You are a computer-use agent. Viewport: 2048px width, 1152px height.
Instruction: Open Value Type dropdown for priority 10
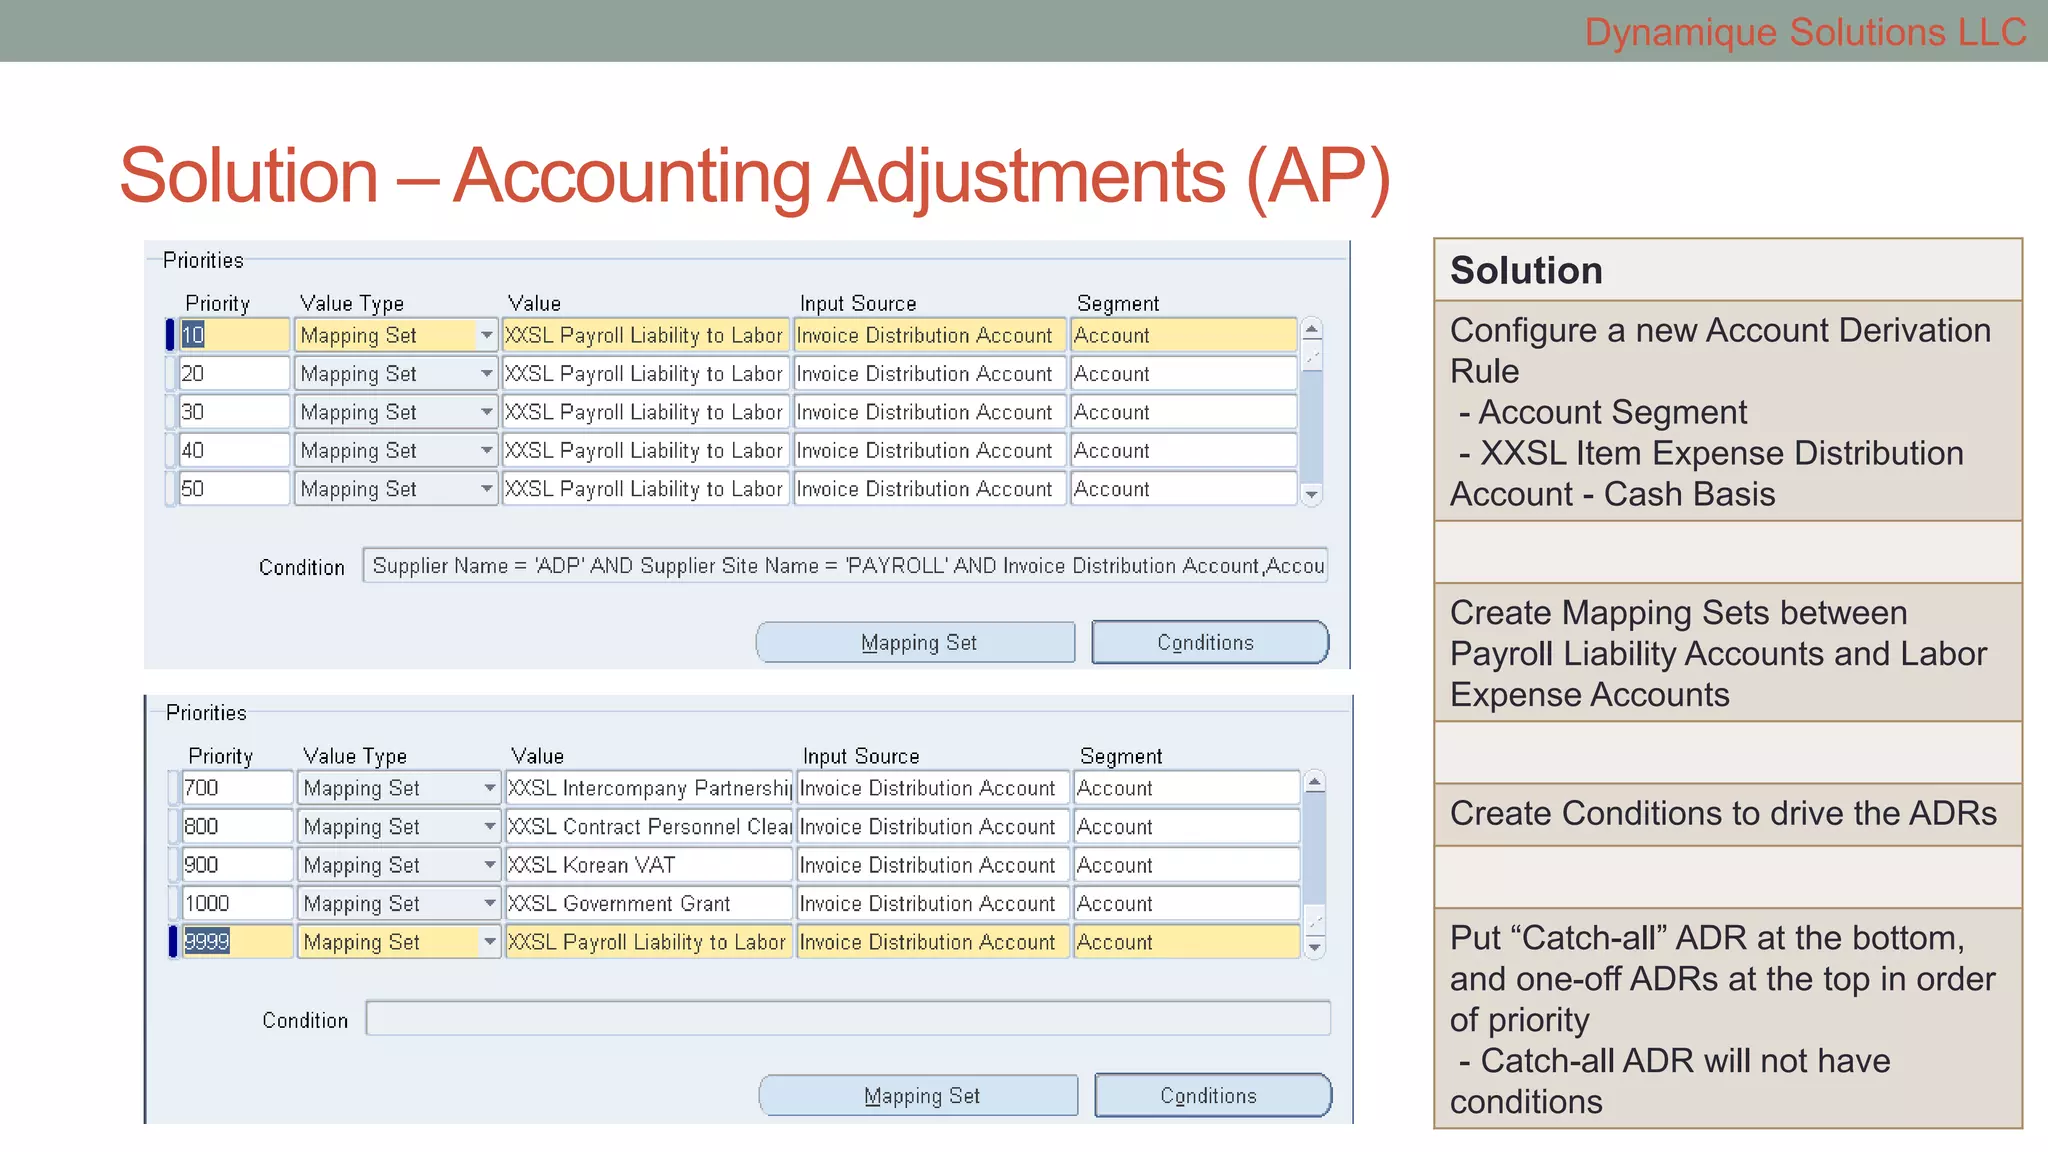point(486,335)
